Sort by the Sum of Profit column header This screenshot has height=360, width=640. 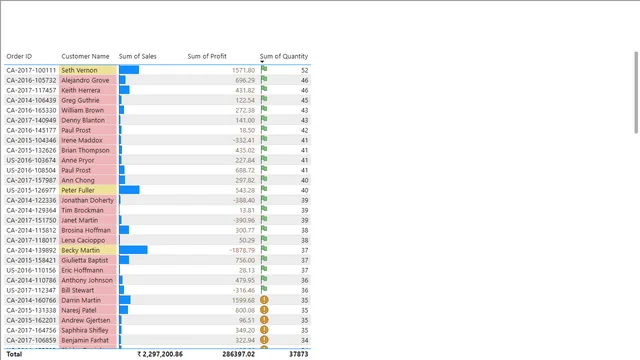click(x=207, y=56)
